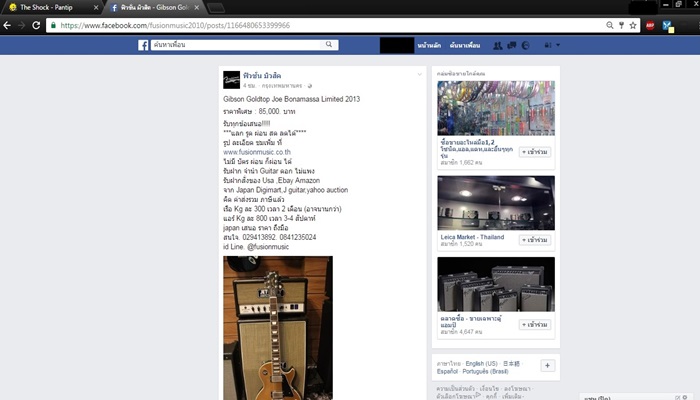
Task: Open the Gibson Goldtop guitar photo
Action: 278,328
